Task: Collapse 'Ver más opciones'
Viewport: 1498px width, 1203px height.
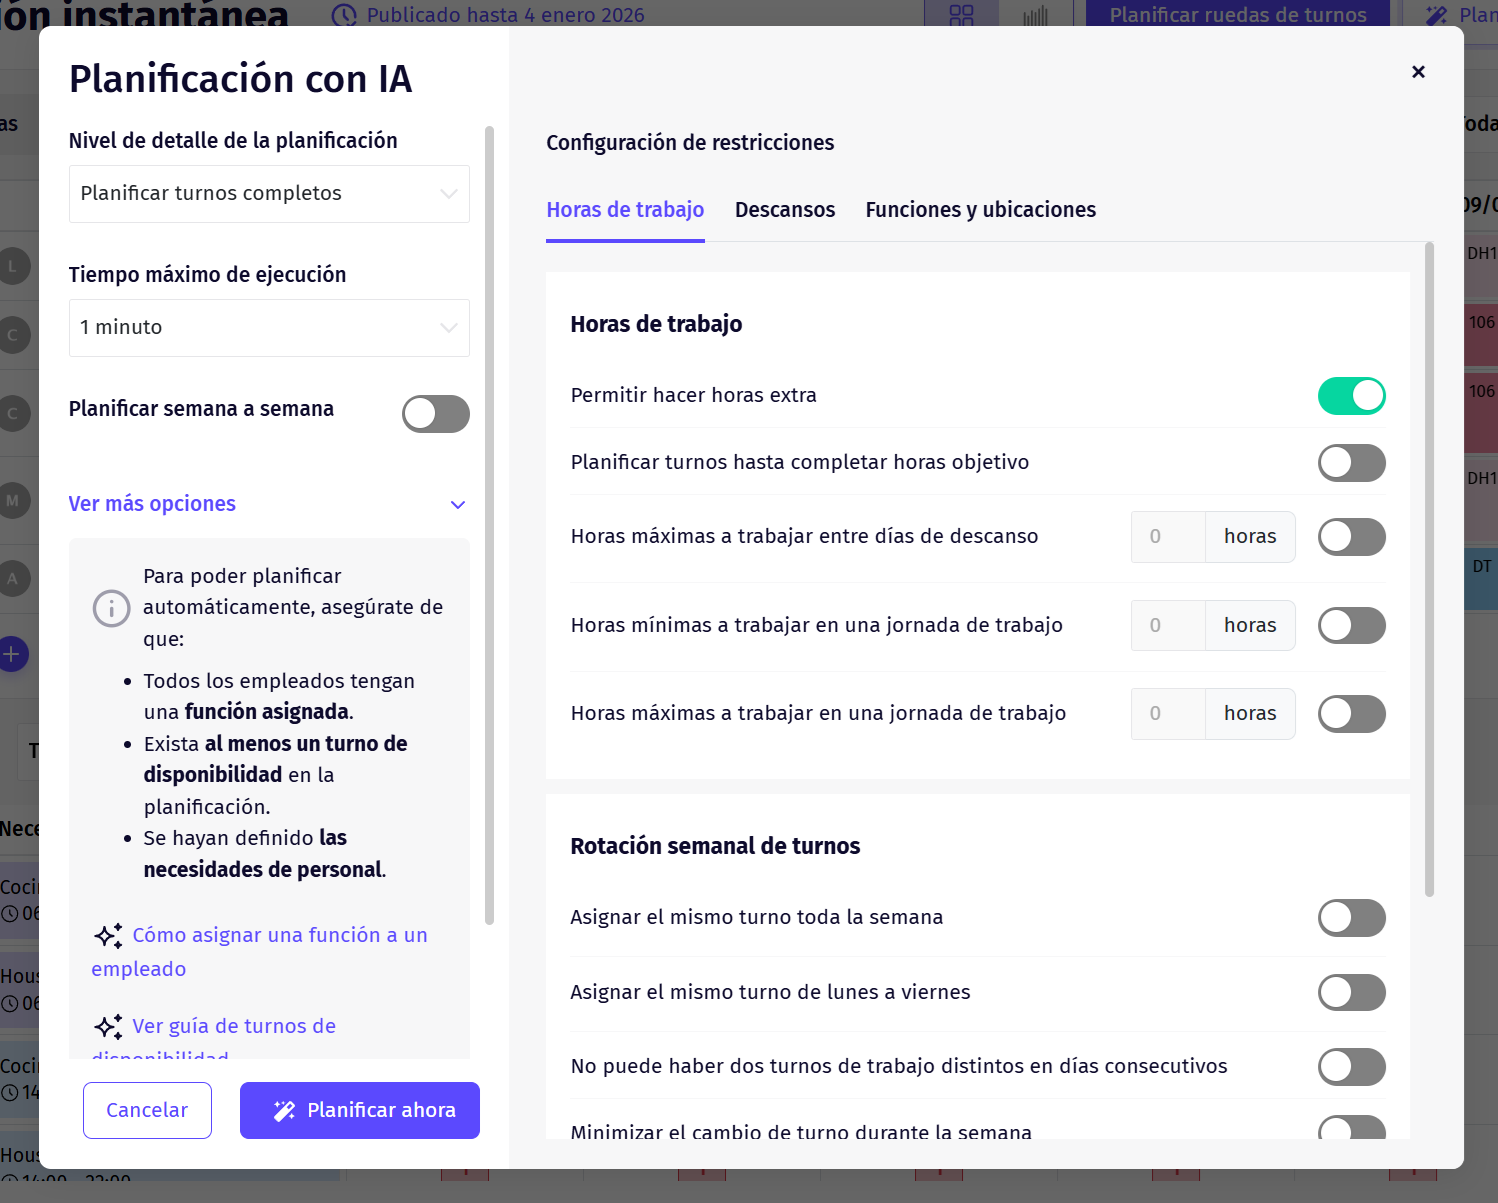Action: 152,503
